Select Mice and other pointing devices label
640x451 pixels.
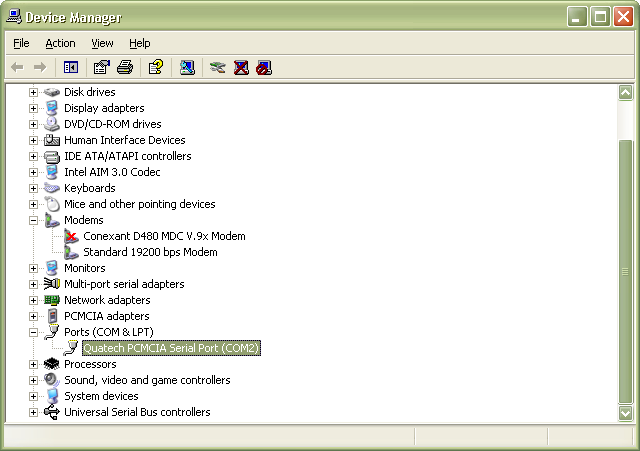[x=140, y=204]
